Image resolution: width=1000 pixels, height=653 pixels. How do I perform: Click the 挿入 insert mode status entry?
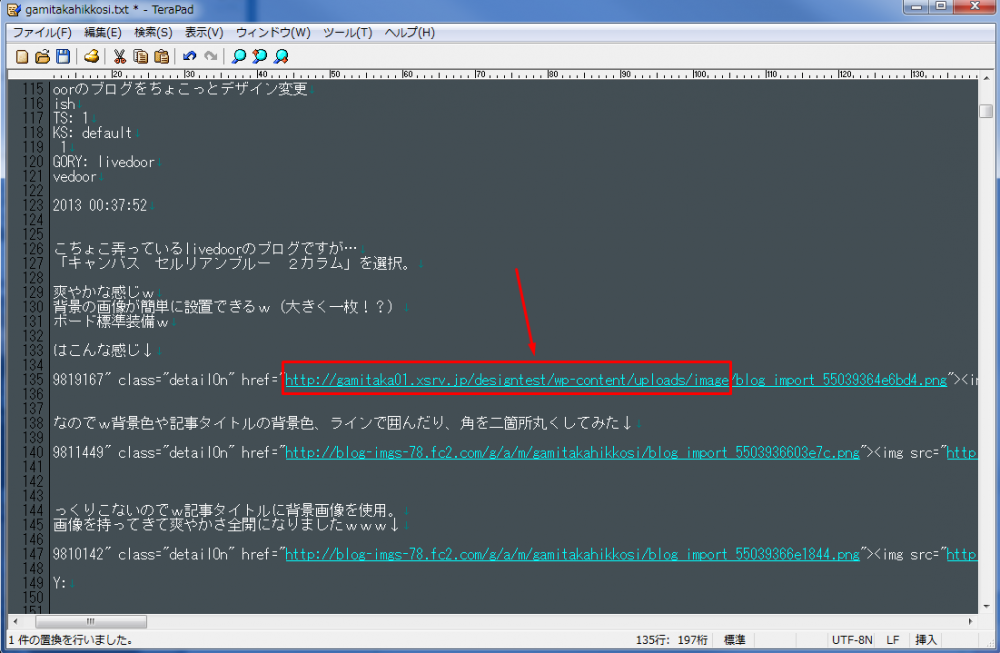point(926,640)
